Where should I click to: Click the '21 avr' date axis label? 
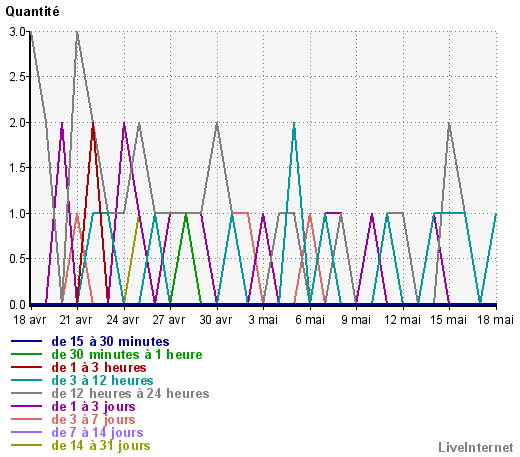coord(76,320)
